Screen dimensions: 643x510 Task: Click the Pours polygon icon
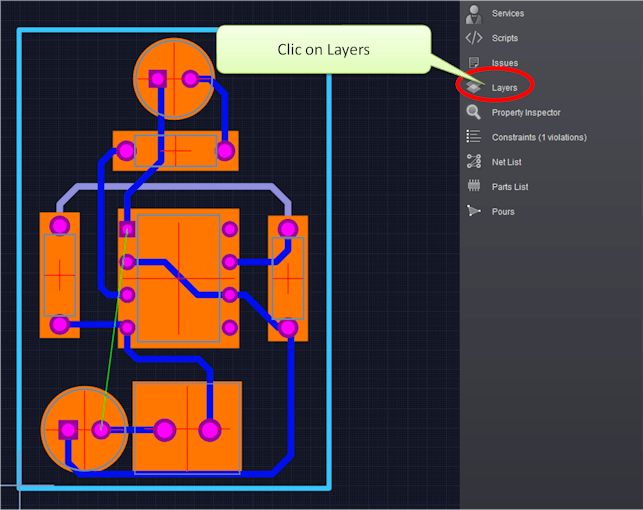tap(474, 211)
